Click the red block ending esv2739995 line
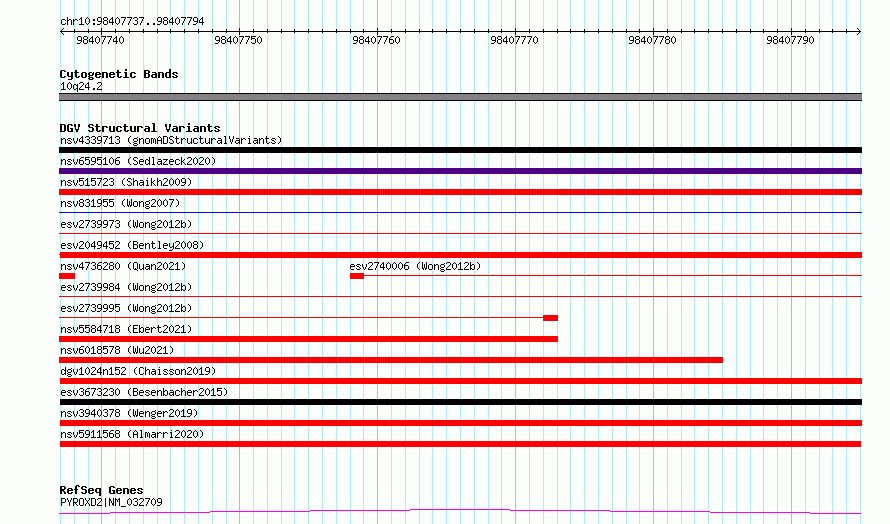The height and width of the screenshot is (524, 890). (550, 318)
